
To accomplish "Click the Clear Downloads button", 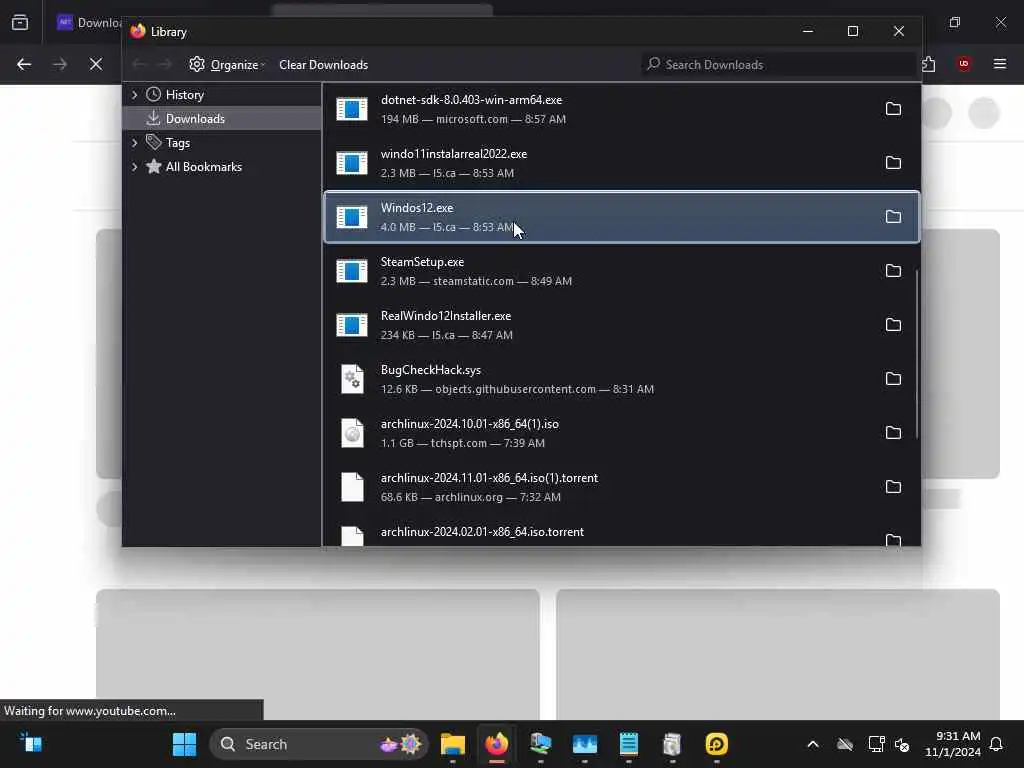I will [323, 65].
